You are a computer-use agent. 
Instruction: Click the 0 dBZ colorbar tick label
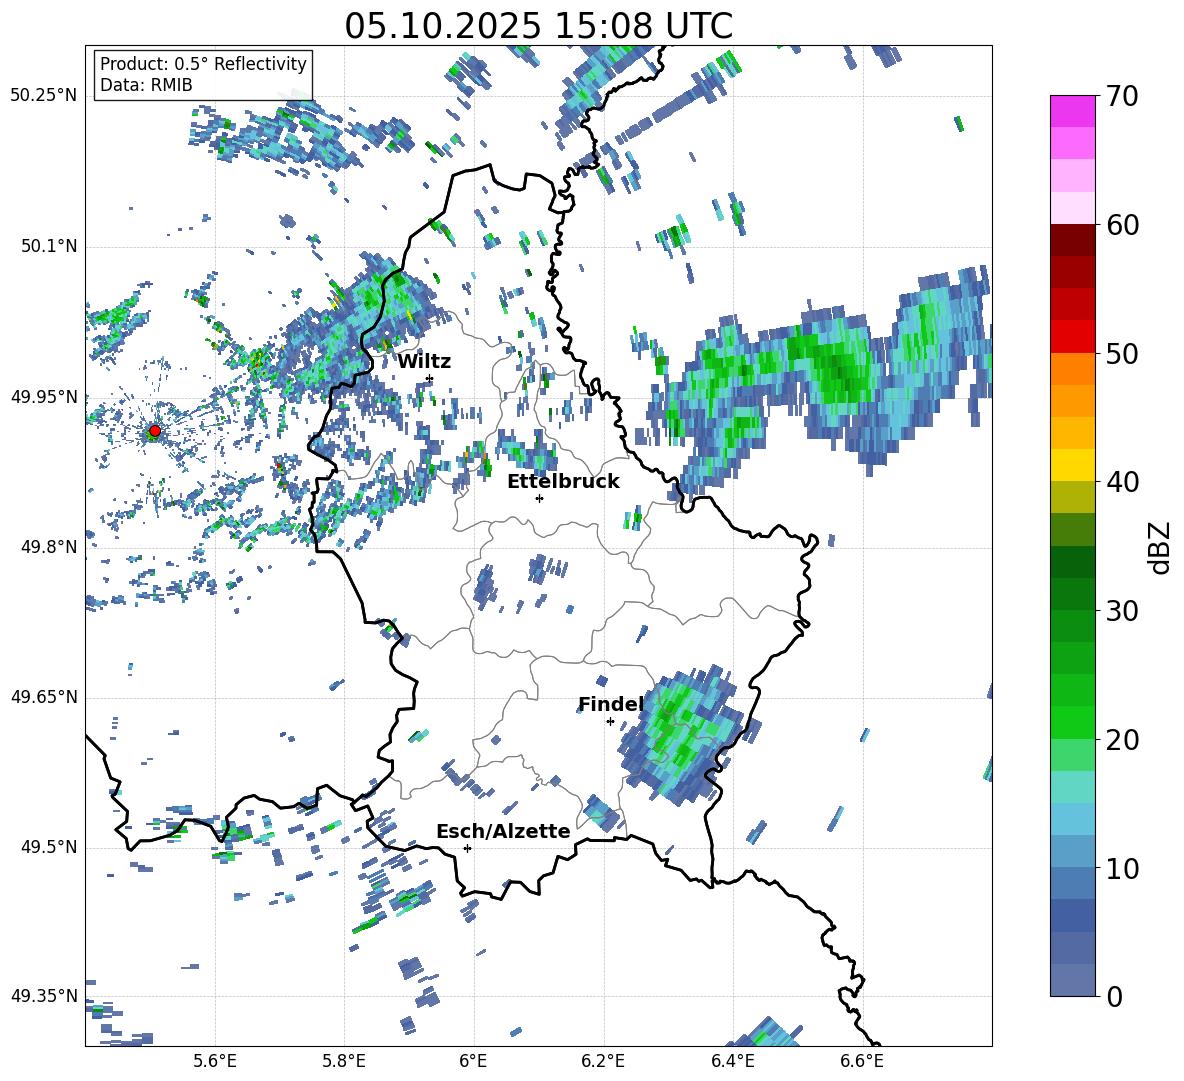(x=1114, y=996)
